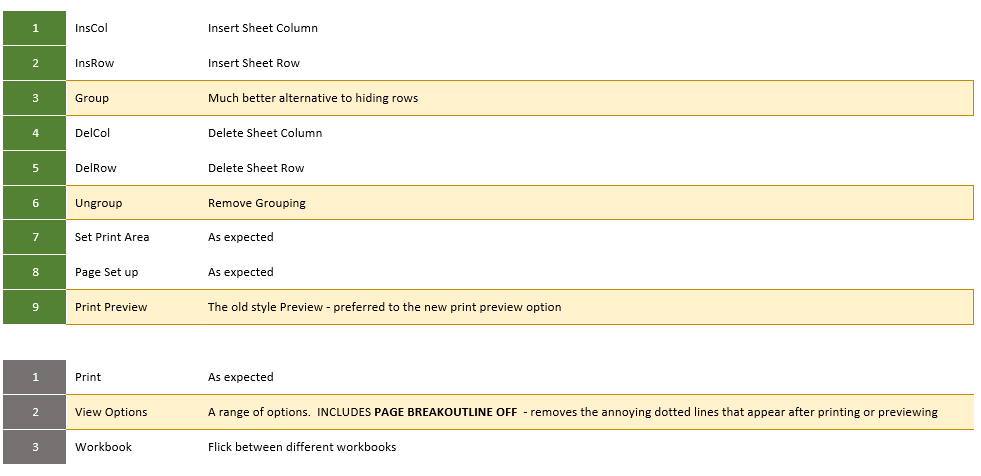Click 'Flick between different workbooks' text
This screenshot has height=476, width=981.
tap(302, 447)
